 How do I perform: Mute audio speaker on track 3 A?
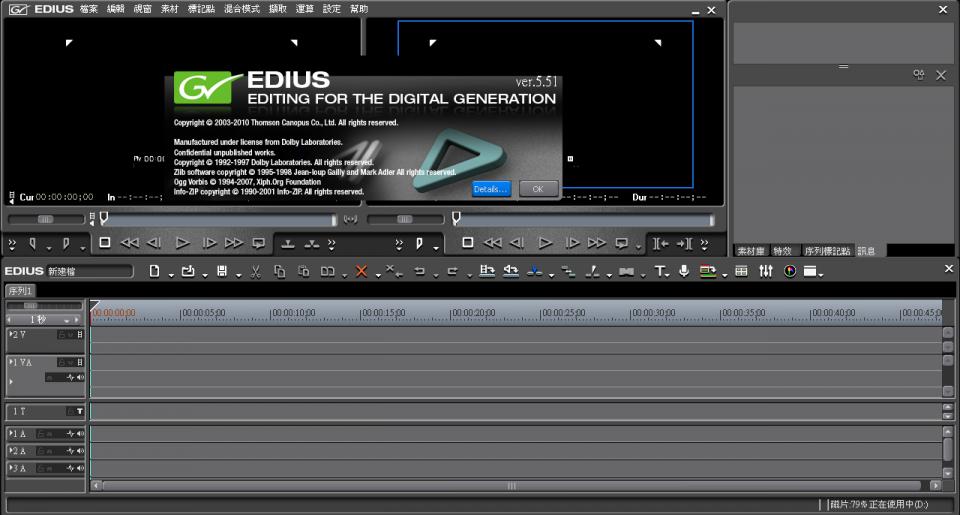[80, 468]
